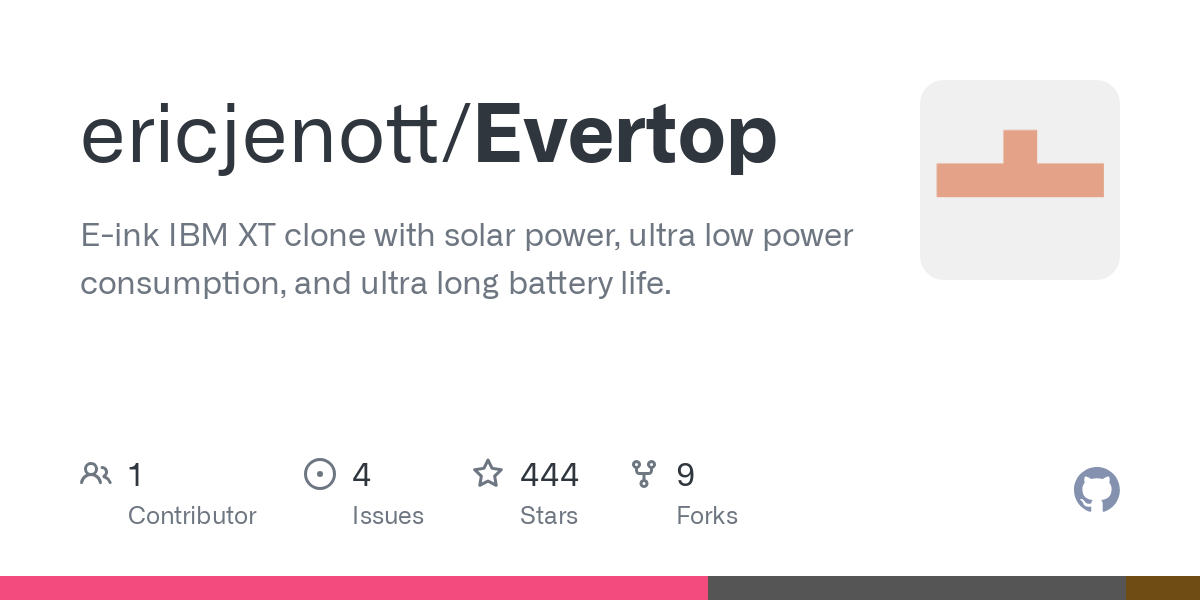
Task: Click the star icon
Action: click(x=488, y=473)
